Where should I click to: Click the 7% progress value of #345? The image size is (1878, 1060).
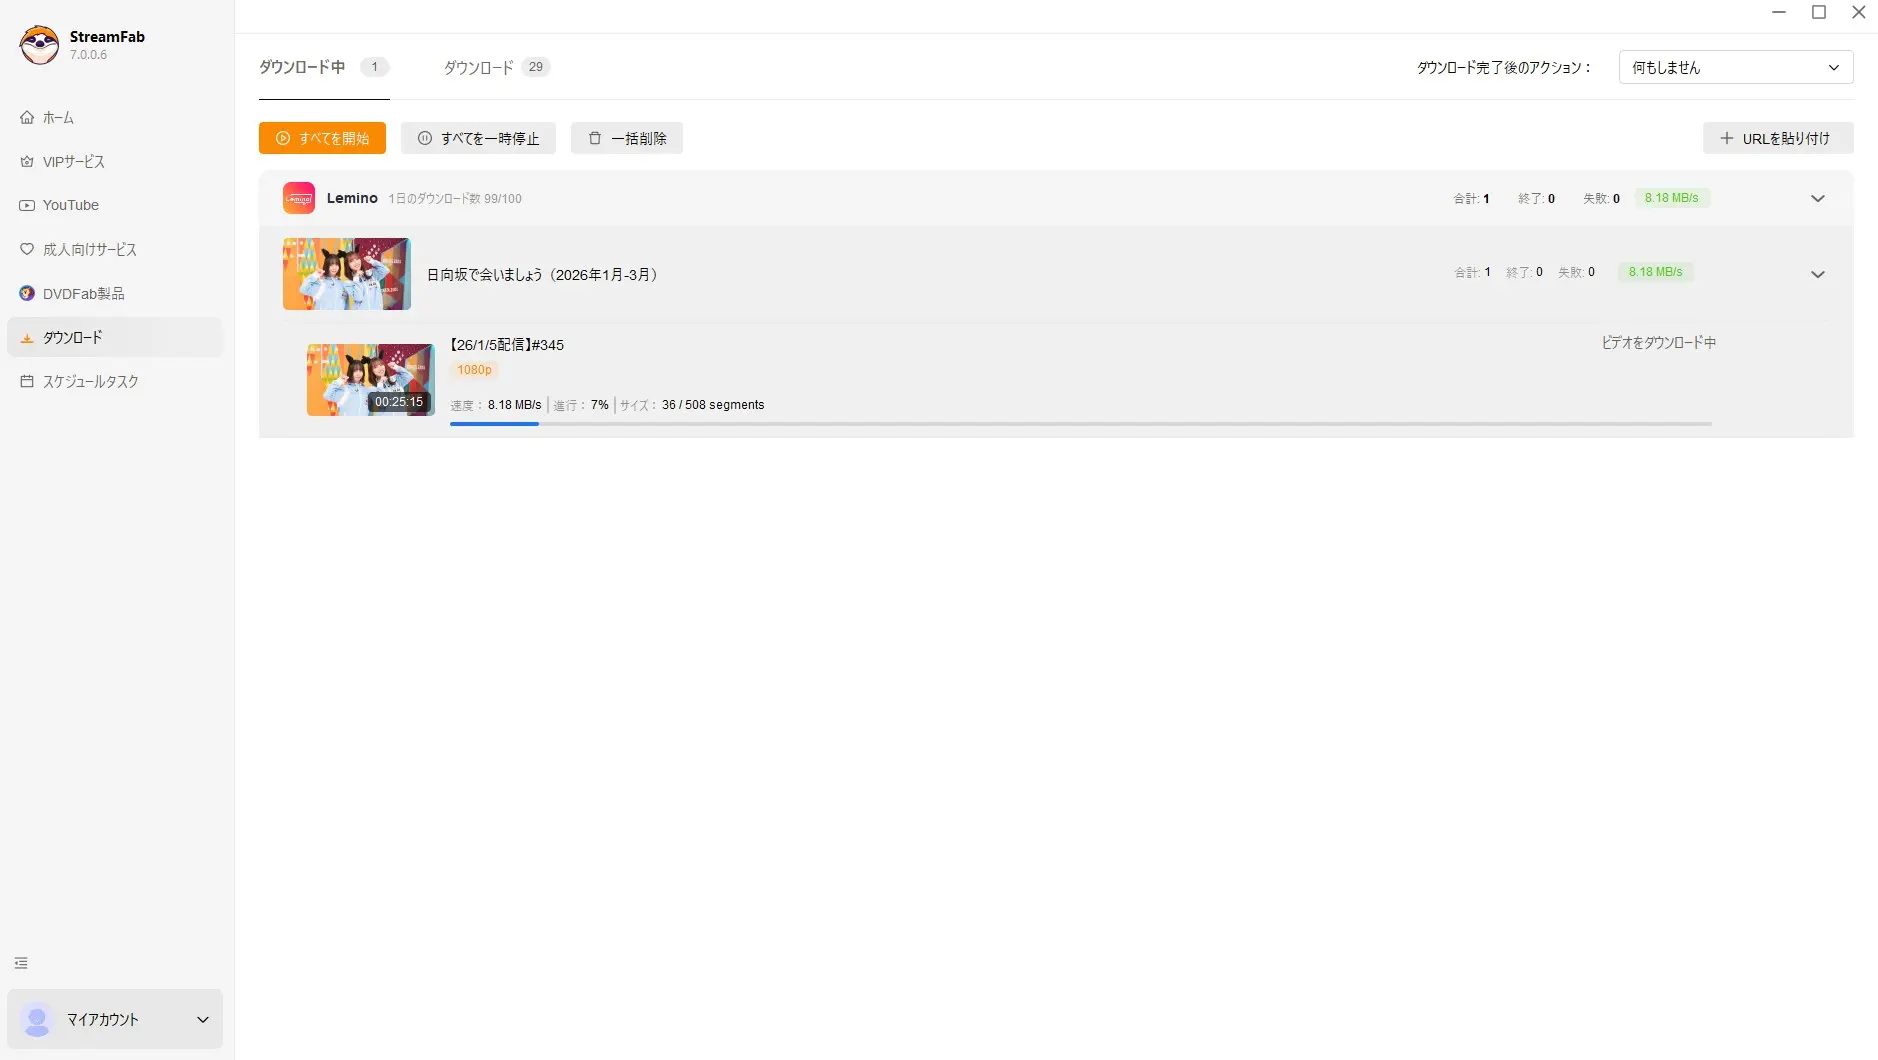tap(600, 405)
